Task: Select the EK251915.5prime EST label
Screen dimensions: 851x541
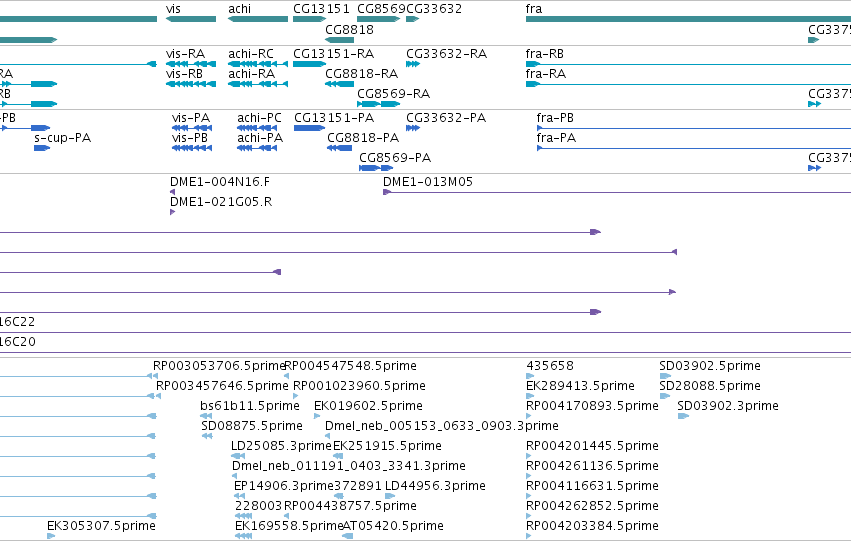Action: pos(388,446)
